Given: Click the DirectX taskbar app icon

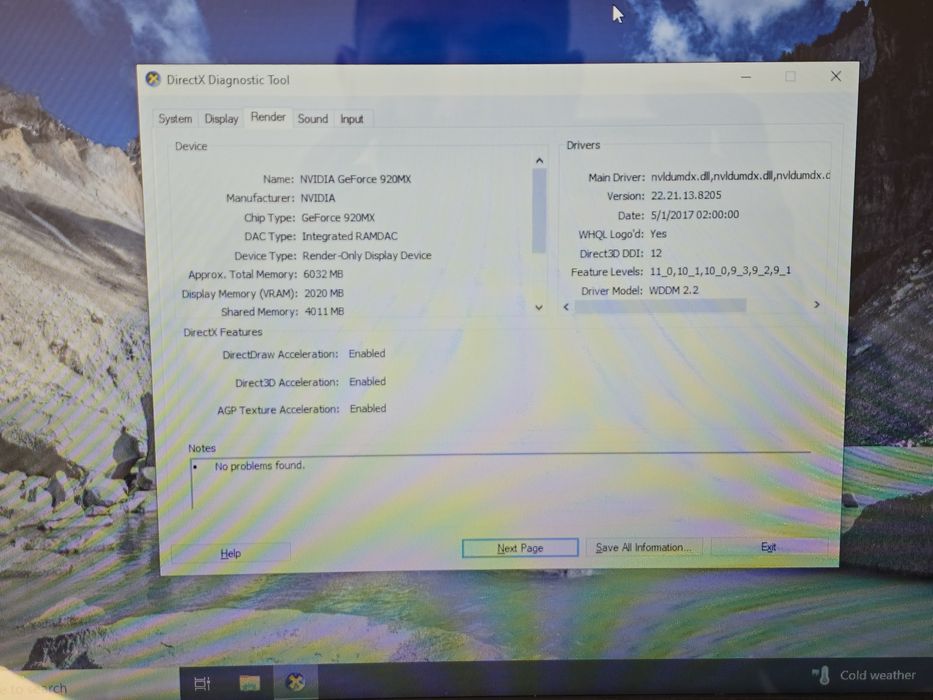Looking at the screenshot, I should [x=295, y=682].
